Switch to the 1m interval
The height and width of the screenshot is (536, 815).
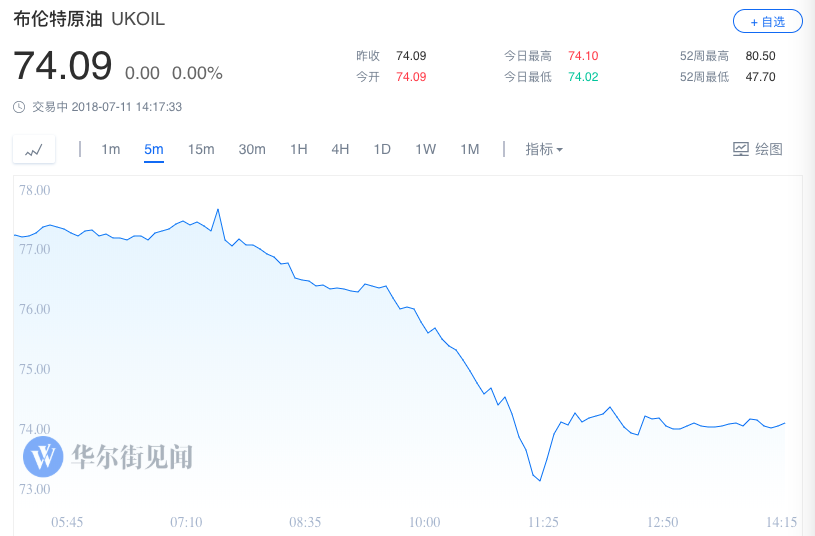tap(110, 149)
